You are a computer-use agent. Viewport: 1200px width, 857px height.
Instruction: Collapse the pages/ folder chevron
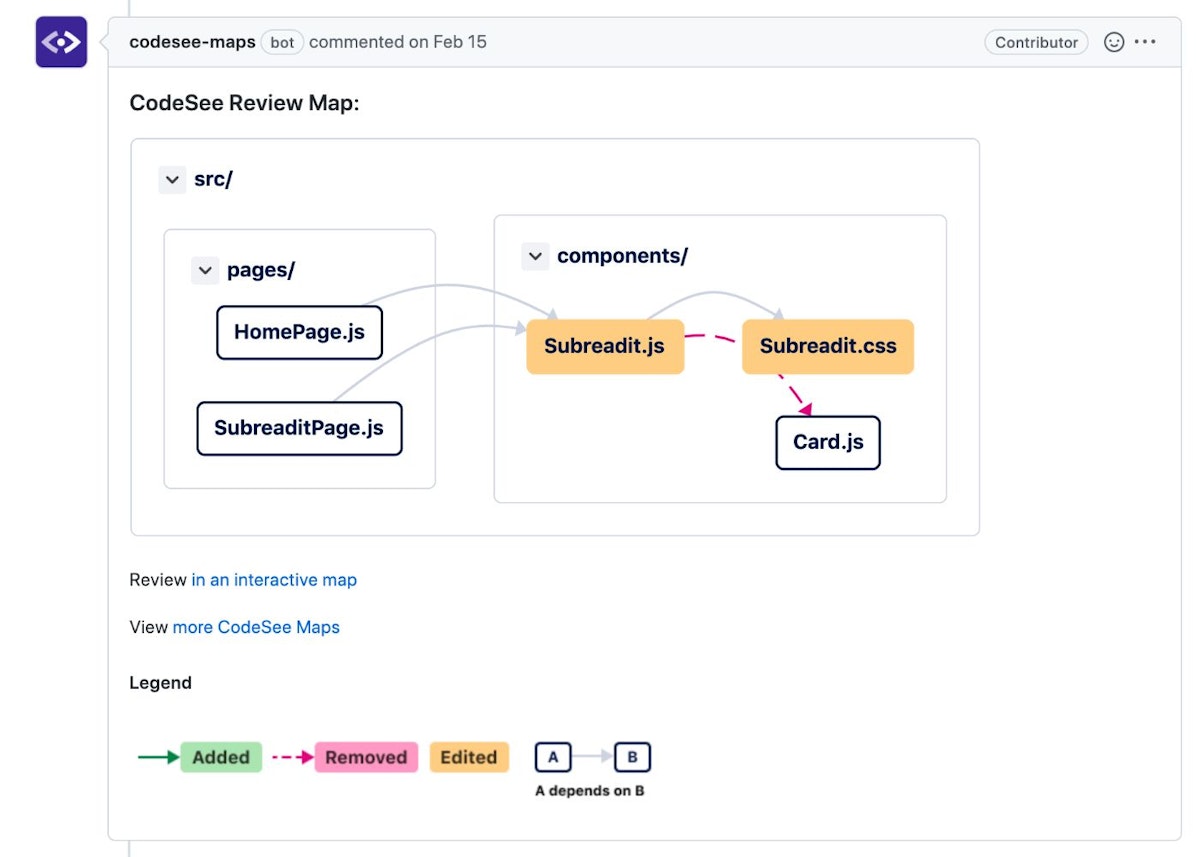point(205,270)
